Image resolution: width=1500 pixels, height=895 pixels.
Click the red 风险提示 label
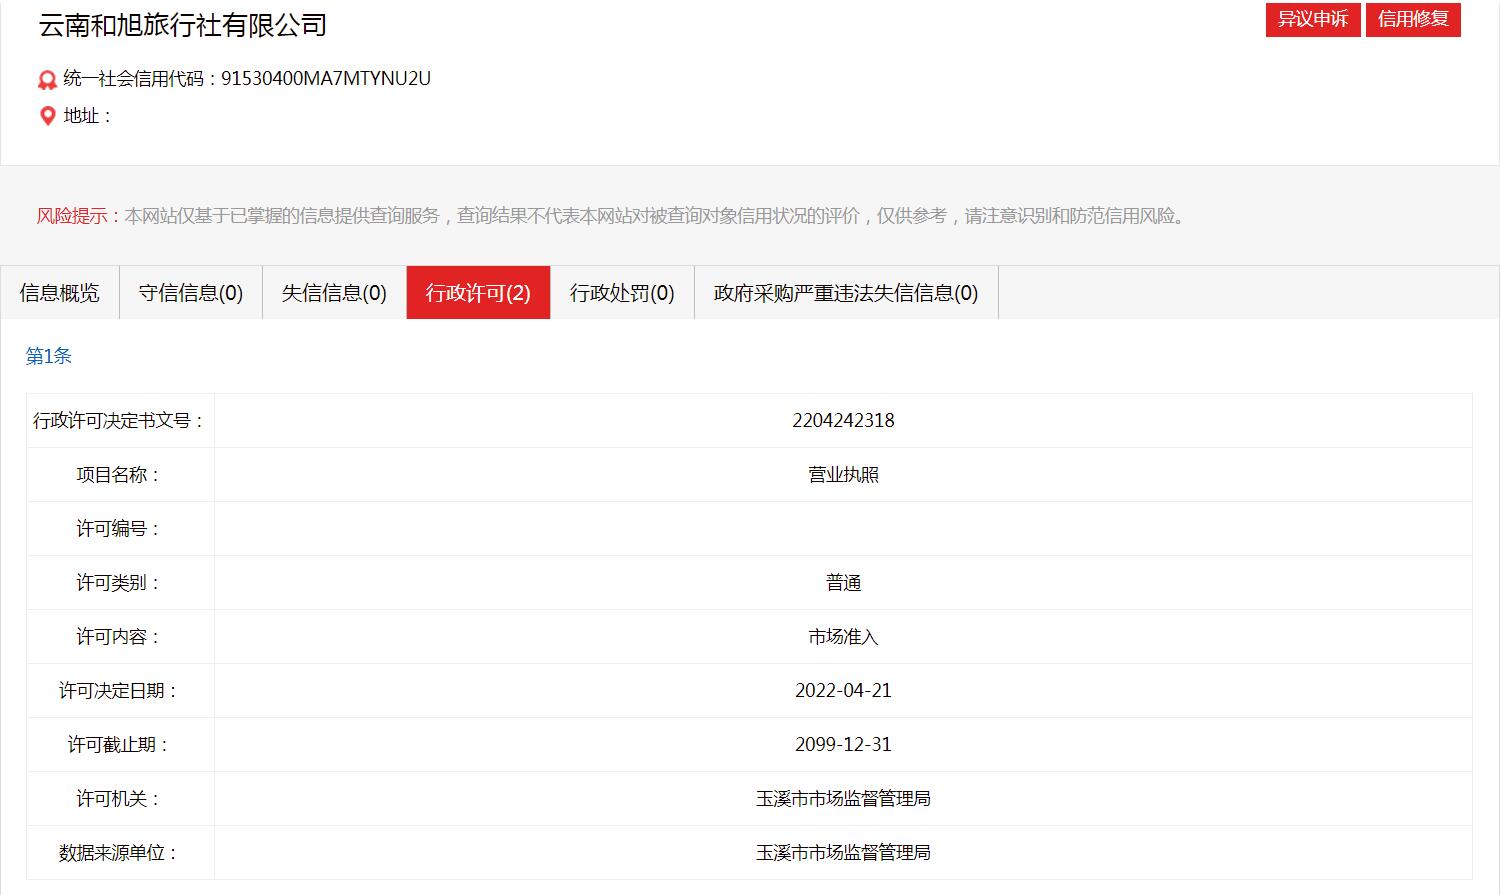tap(72, 216)
